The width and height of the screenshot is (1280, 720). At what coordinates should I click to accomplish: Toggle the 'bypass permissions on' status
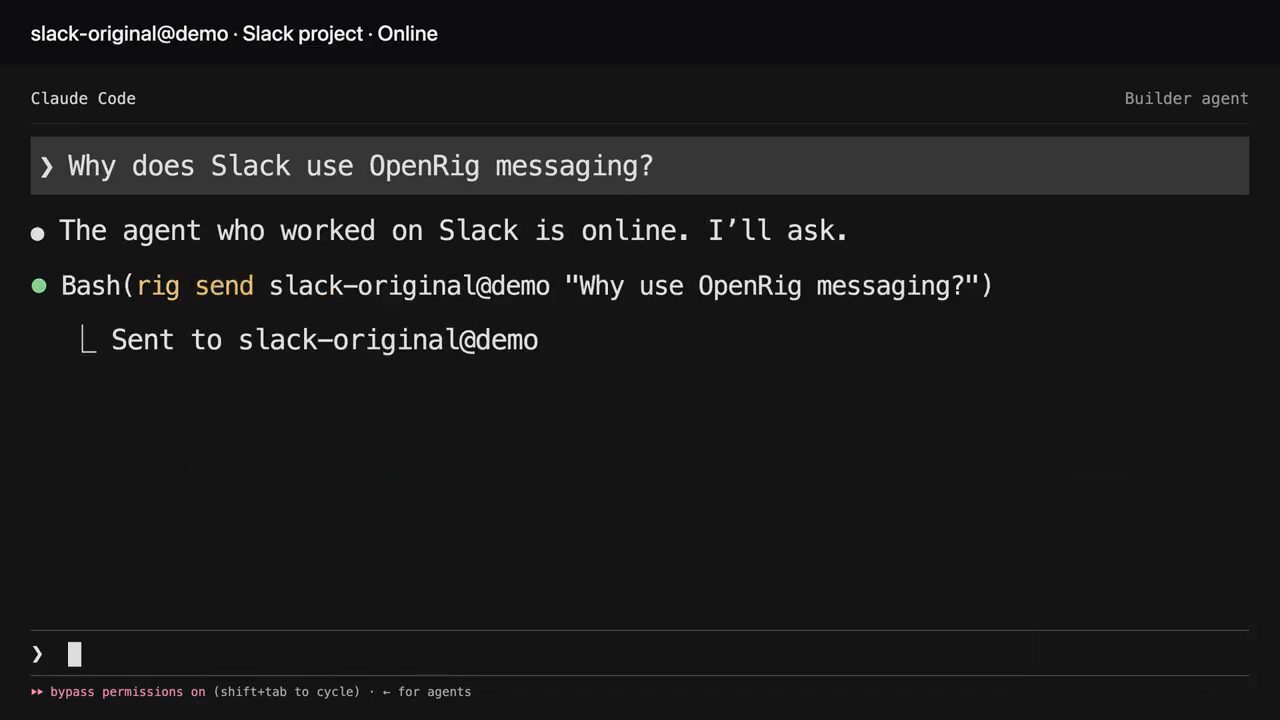tap(128, 691)
